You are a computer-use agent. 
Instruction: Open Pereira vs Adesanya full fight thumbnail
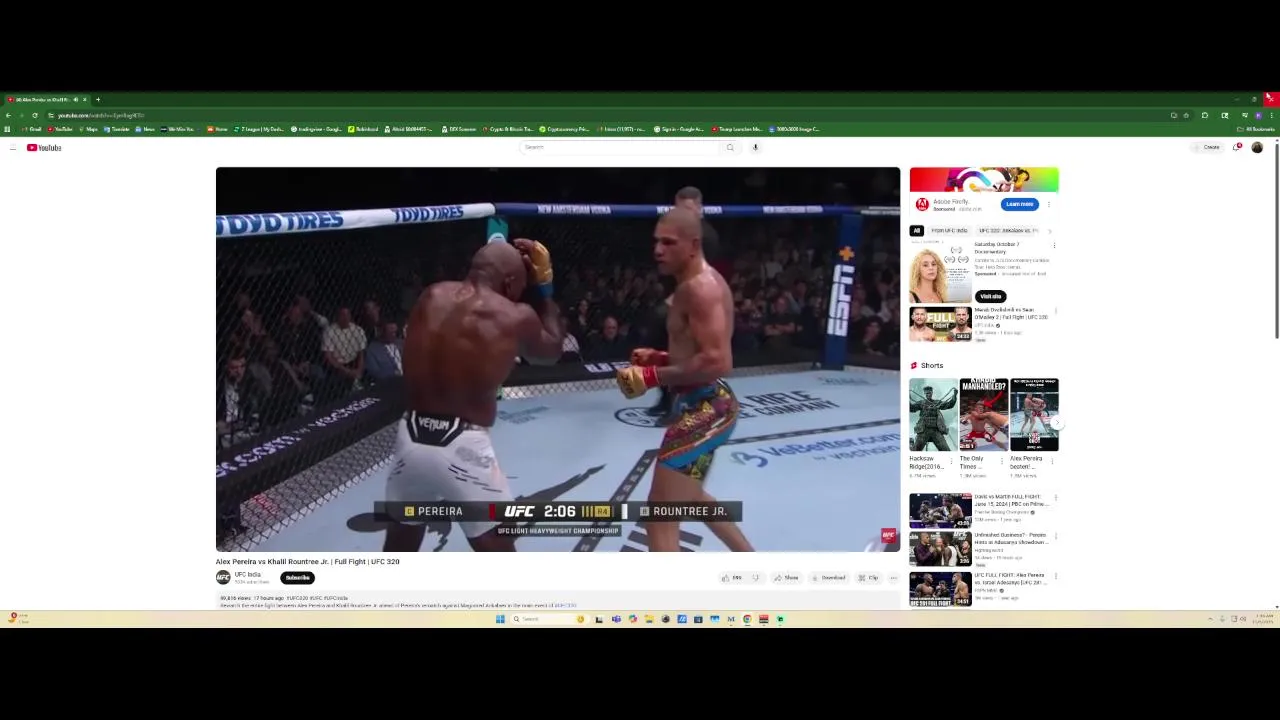pos(940,588)
